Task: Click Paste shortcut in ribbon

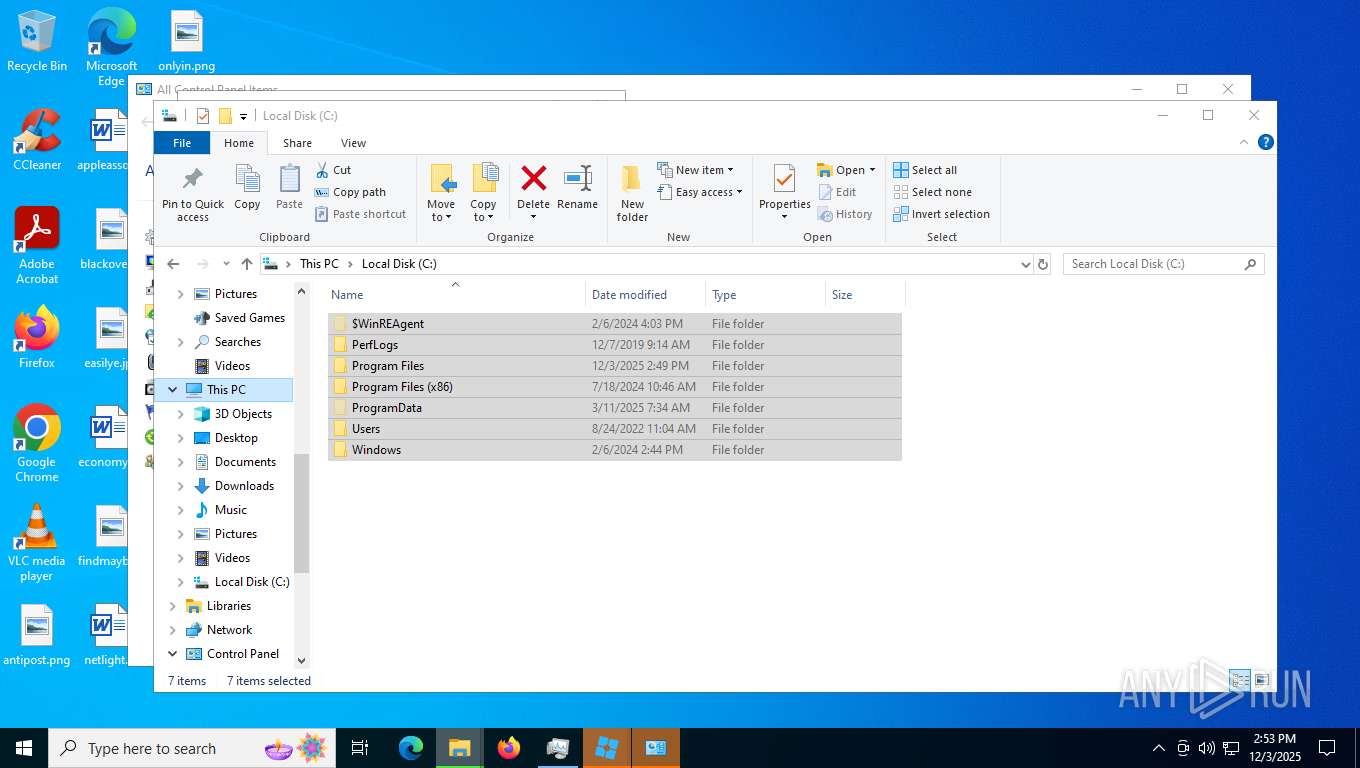Action: coord(360,214)
